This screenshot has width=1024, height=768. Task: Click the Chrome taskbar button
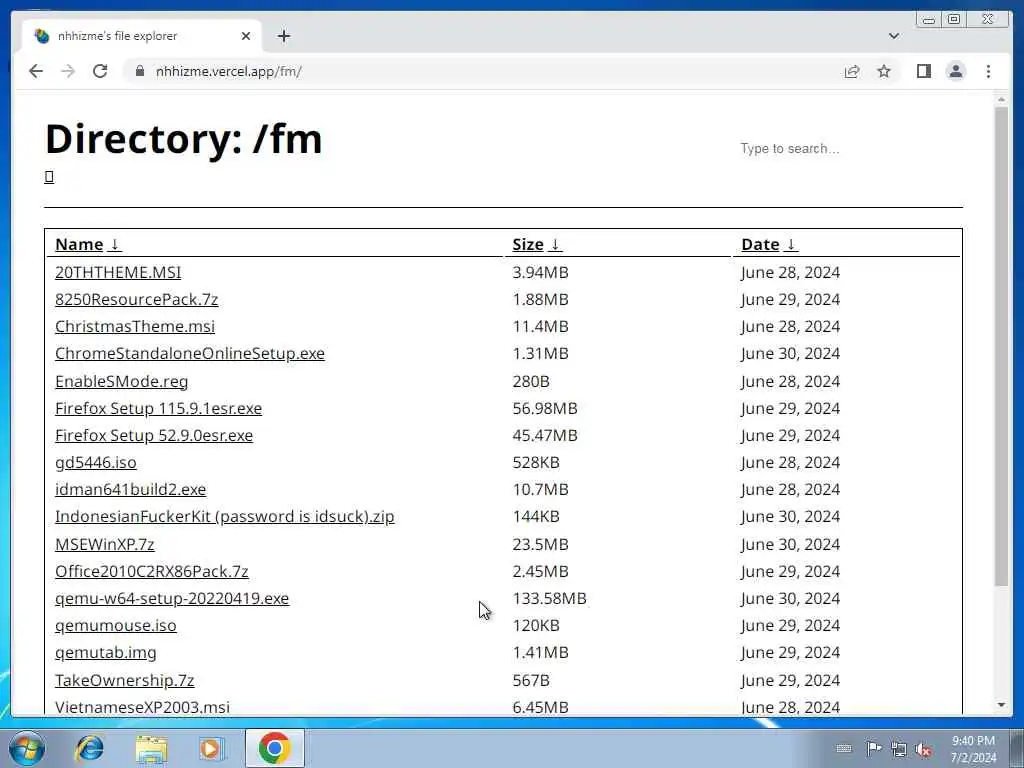[x=274, y=748]
